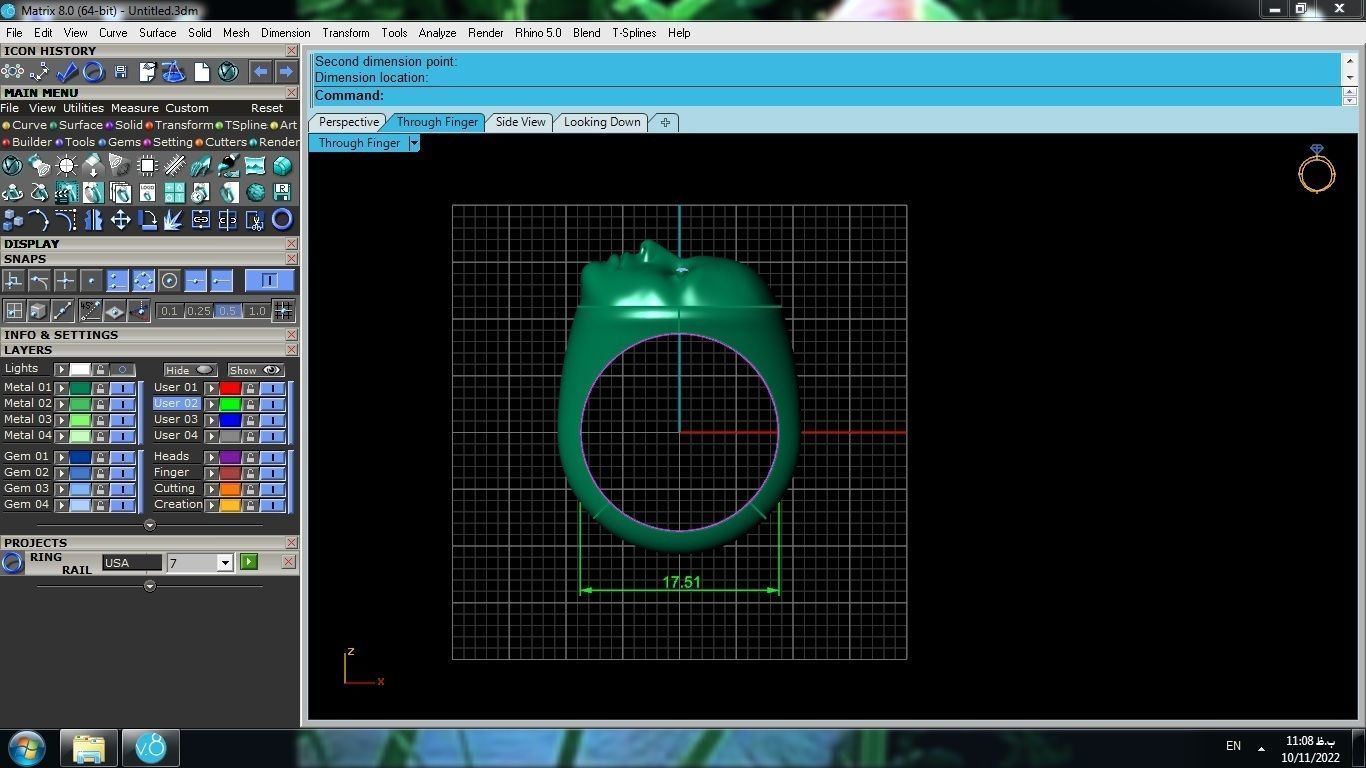Screen dimensions: 1366x768
Task: Collapse panel using arrow below Projects
Action: pos(150,586)
